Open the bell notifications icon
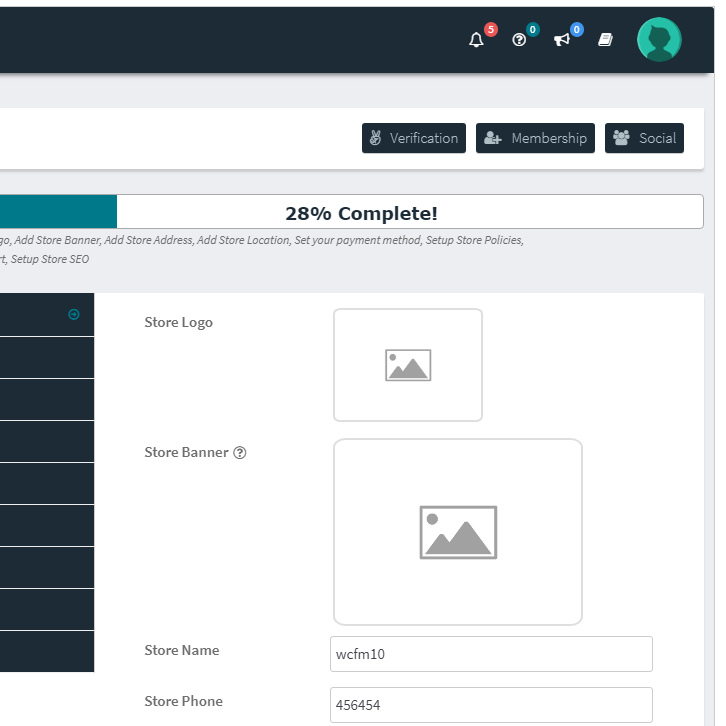The width and height of the screenshot is (726, 726). 476,40
